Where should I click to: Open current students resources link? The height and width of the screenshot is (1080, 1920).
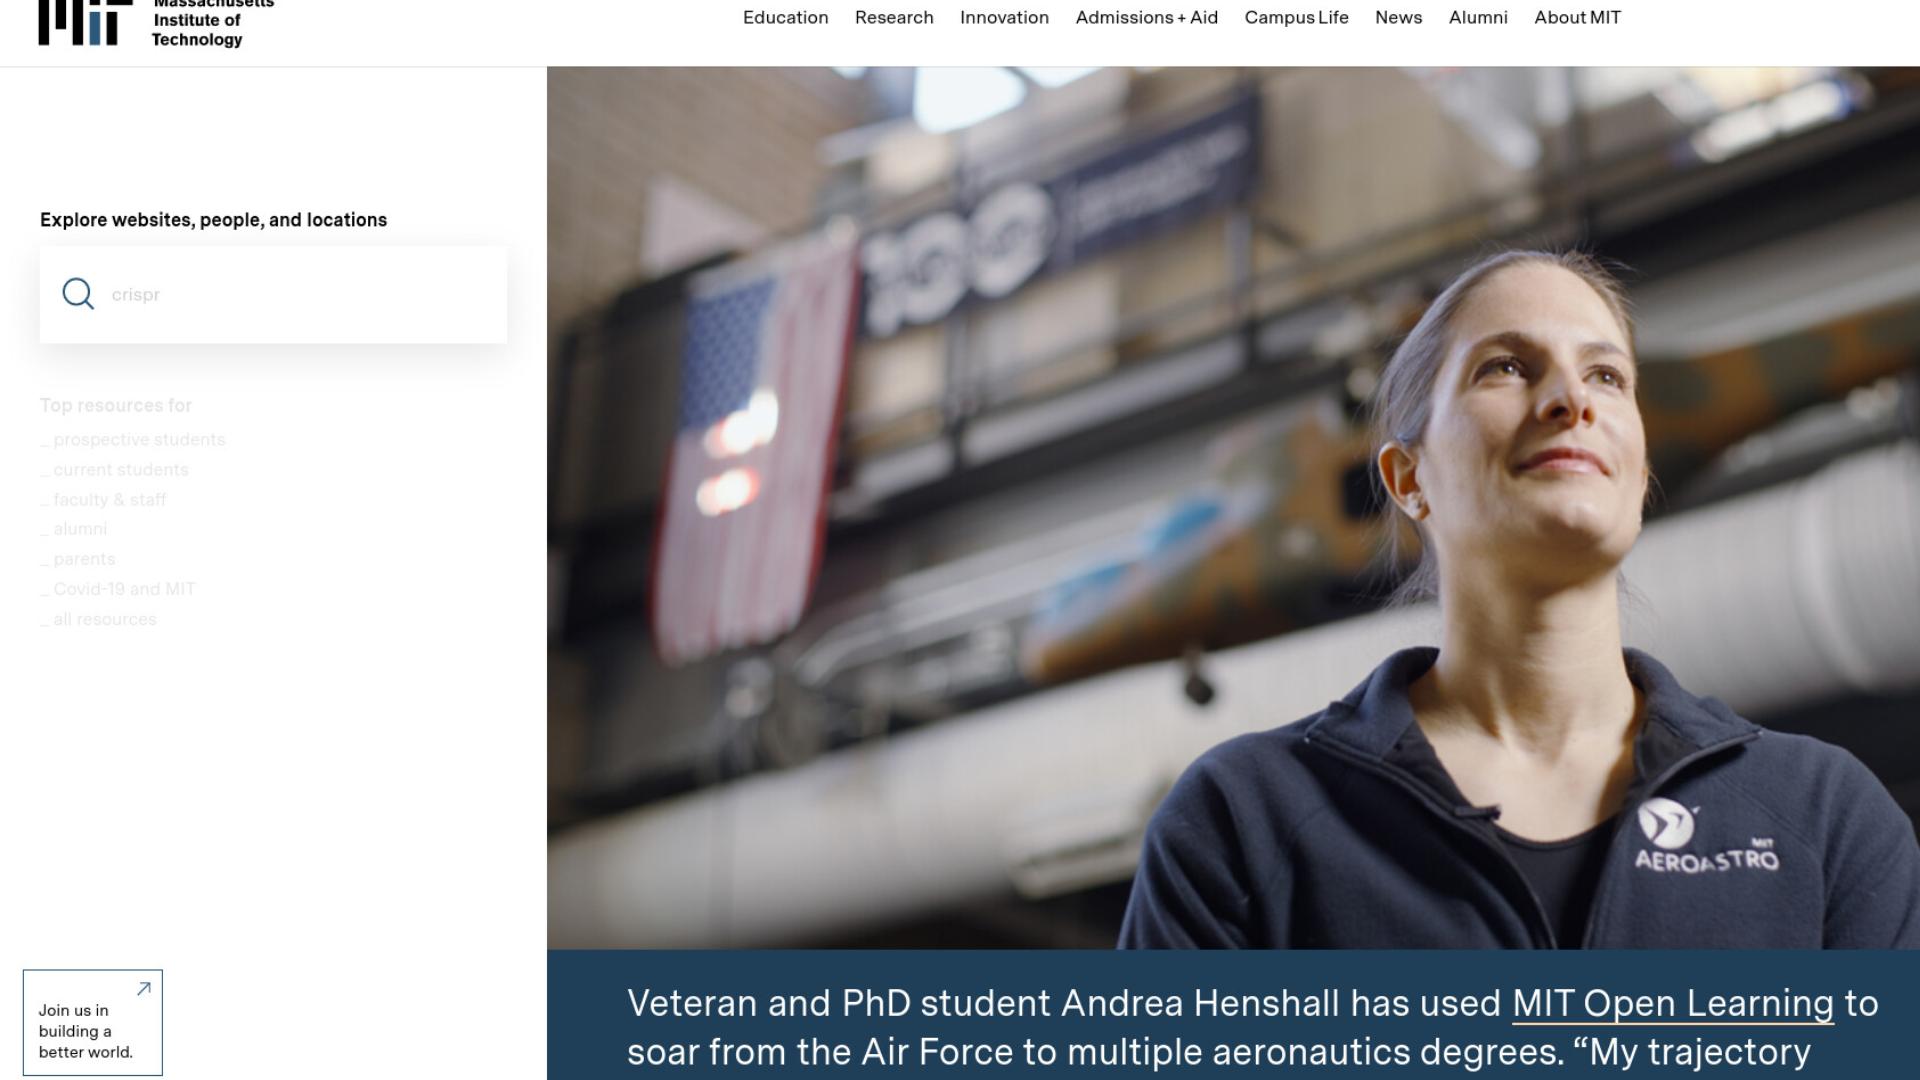coord(114,470)
